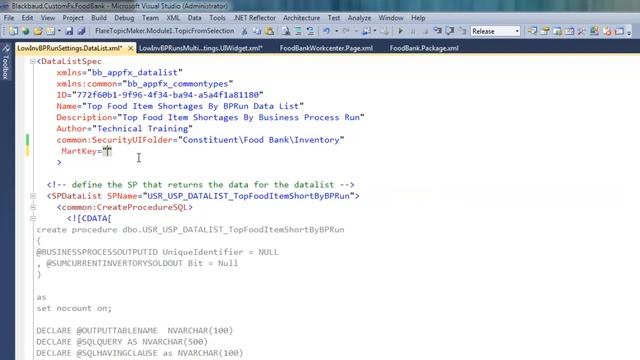The height and width of the screenshot is (360, 640).
Task: Save the current file with the Save icon
Action: pos(69,31)
